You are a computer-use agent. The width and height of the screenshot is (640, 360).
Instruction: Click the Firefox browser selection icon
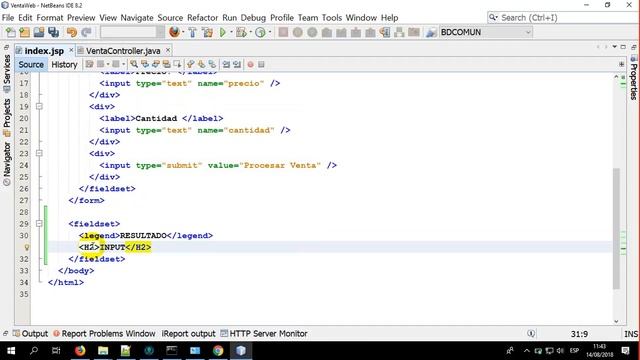tap(174, 32)
